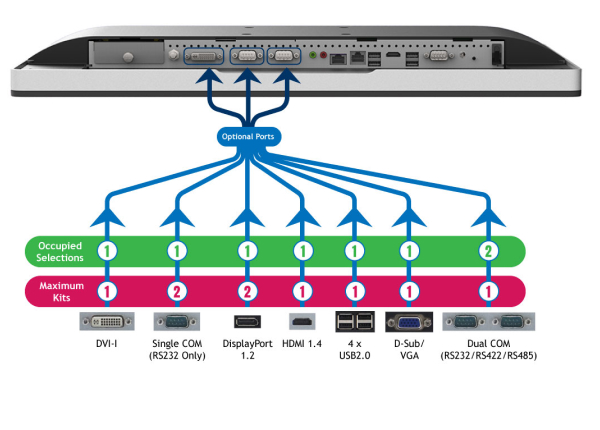Image resolution: width=600 pixels, height=430 pixels.
Task: Click the "Dual COM (RS232/RS422/RS485)" text label
Action: [x=489, y=350]
